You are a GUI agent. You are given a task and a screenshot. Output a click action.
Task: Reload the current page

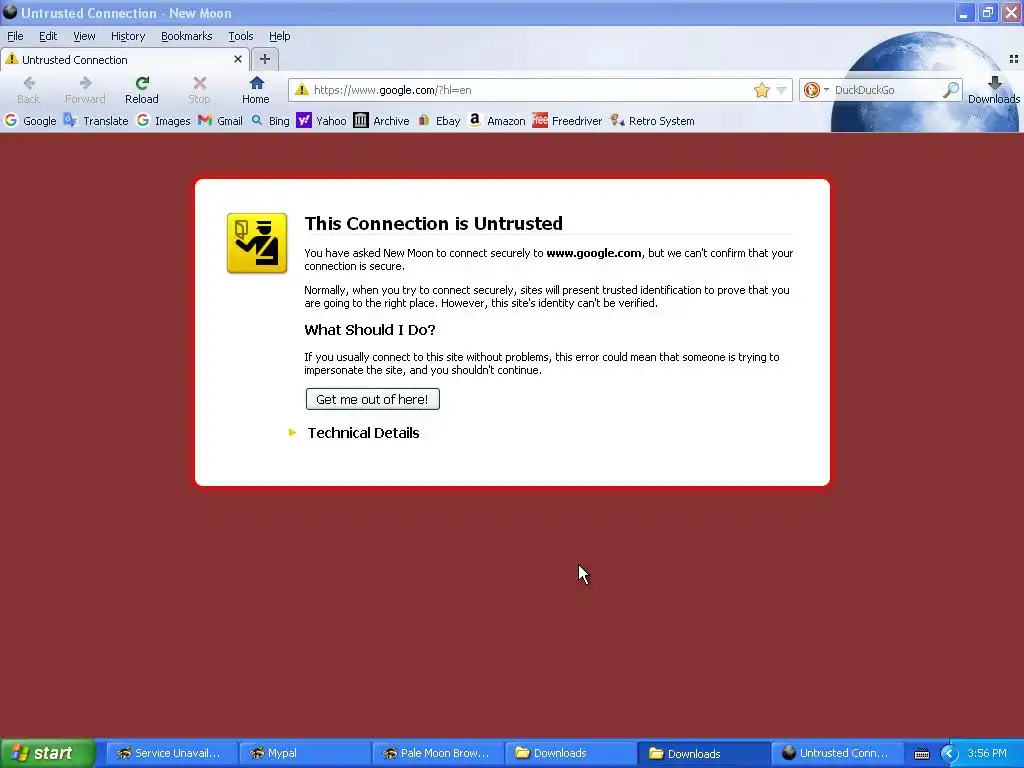tap(142, 90)
